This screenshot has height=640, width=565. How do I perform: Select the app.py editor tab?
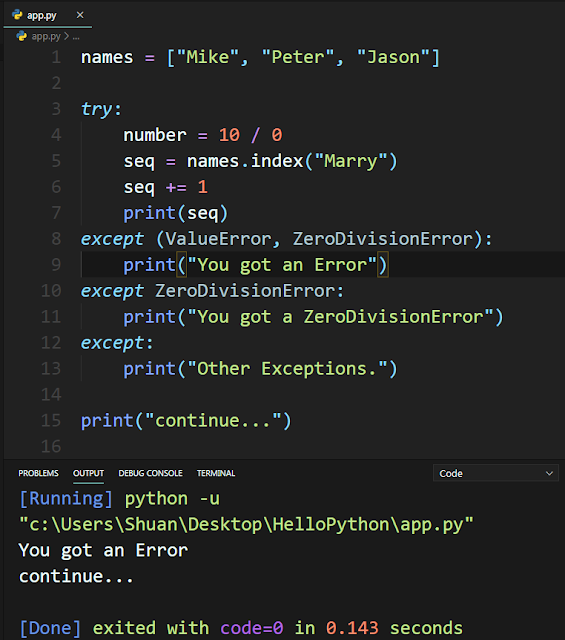click(x=47, y=16)
